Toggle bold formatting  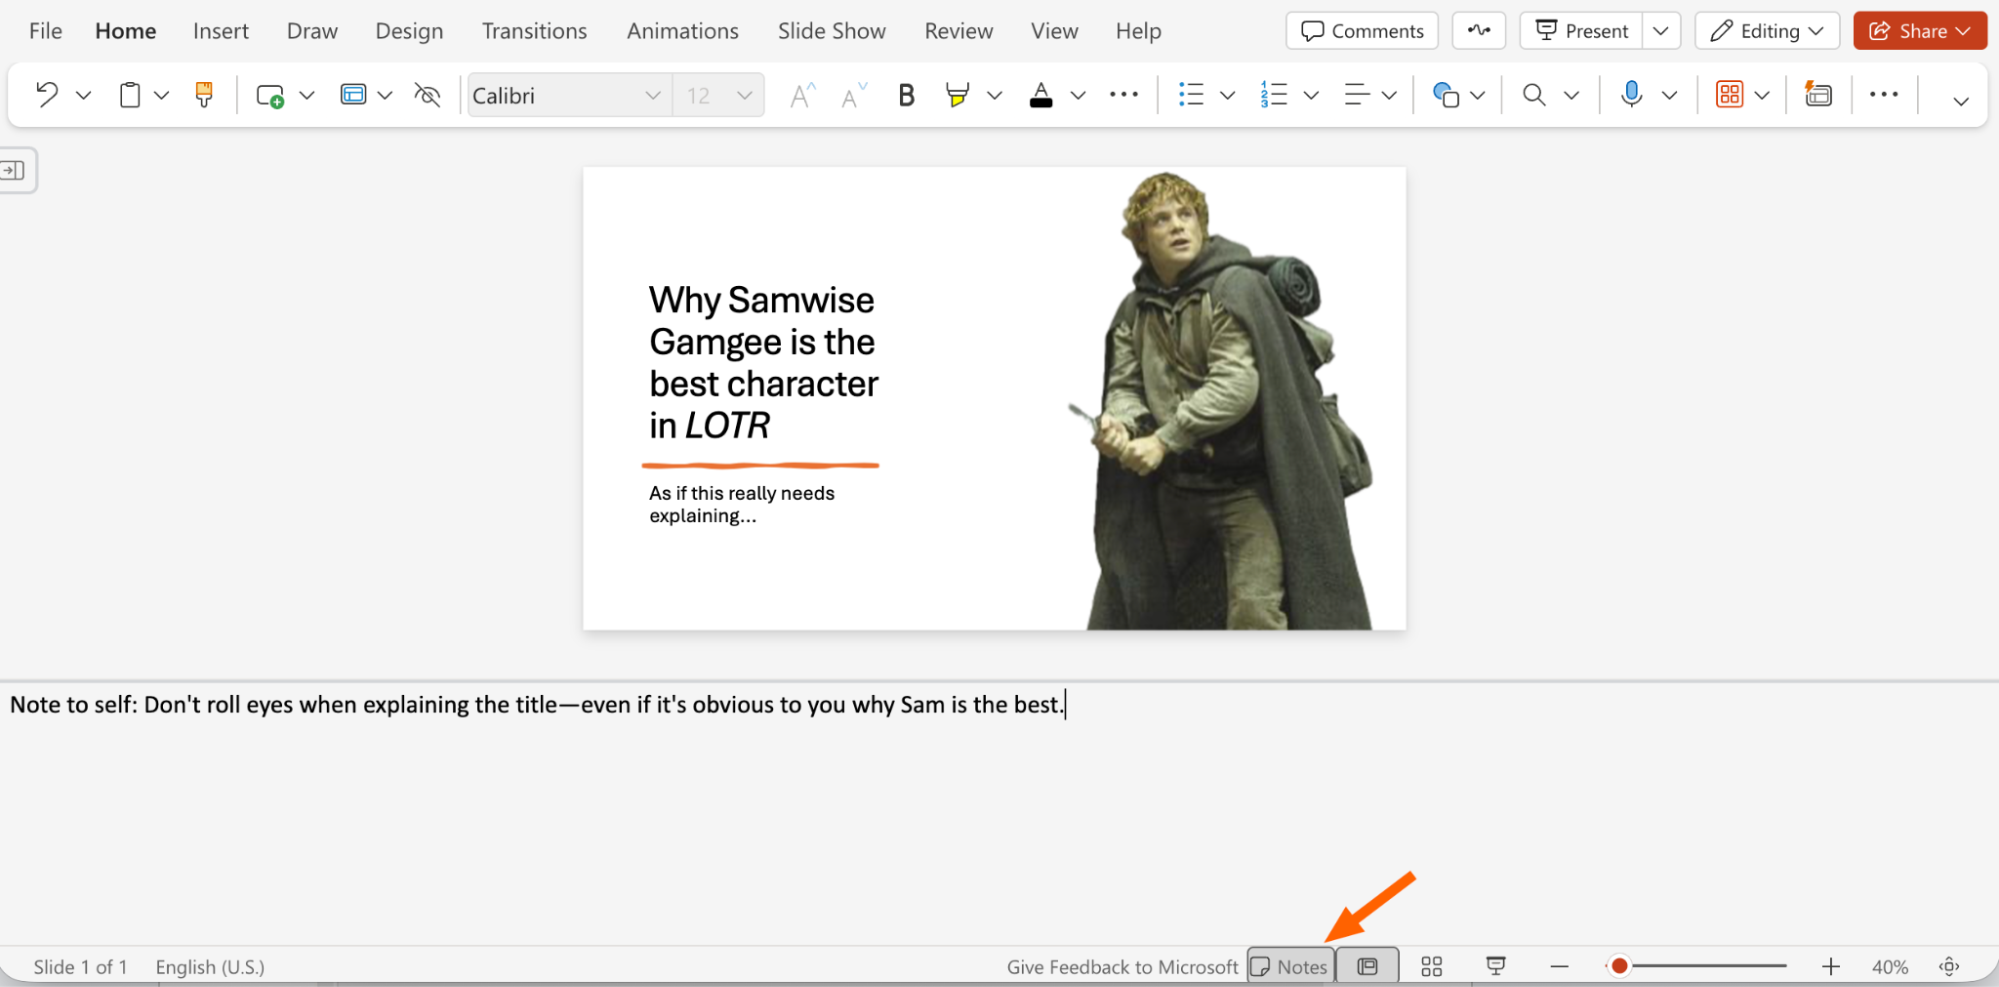click(x=906, y=95)
